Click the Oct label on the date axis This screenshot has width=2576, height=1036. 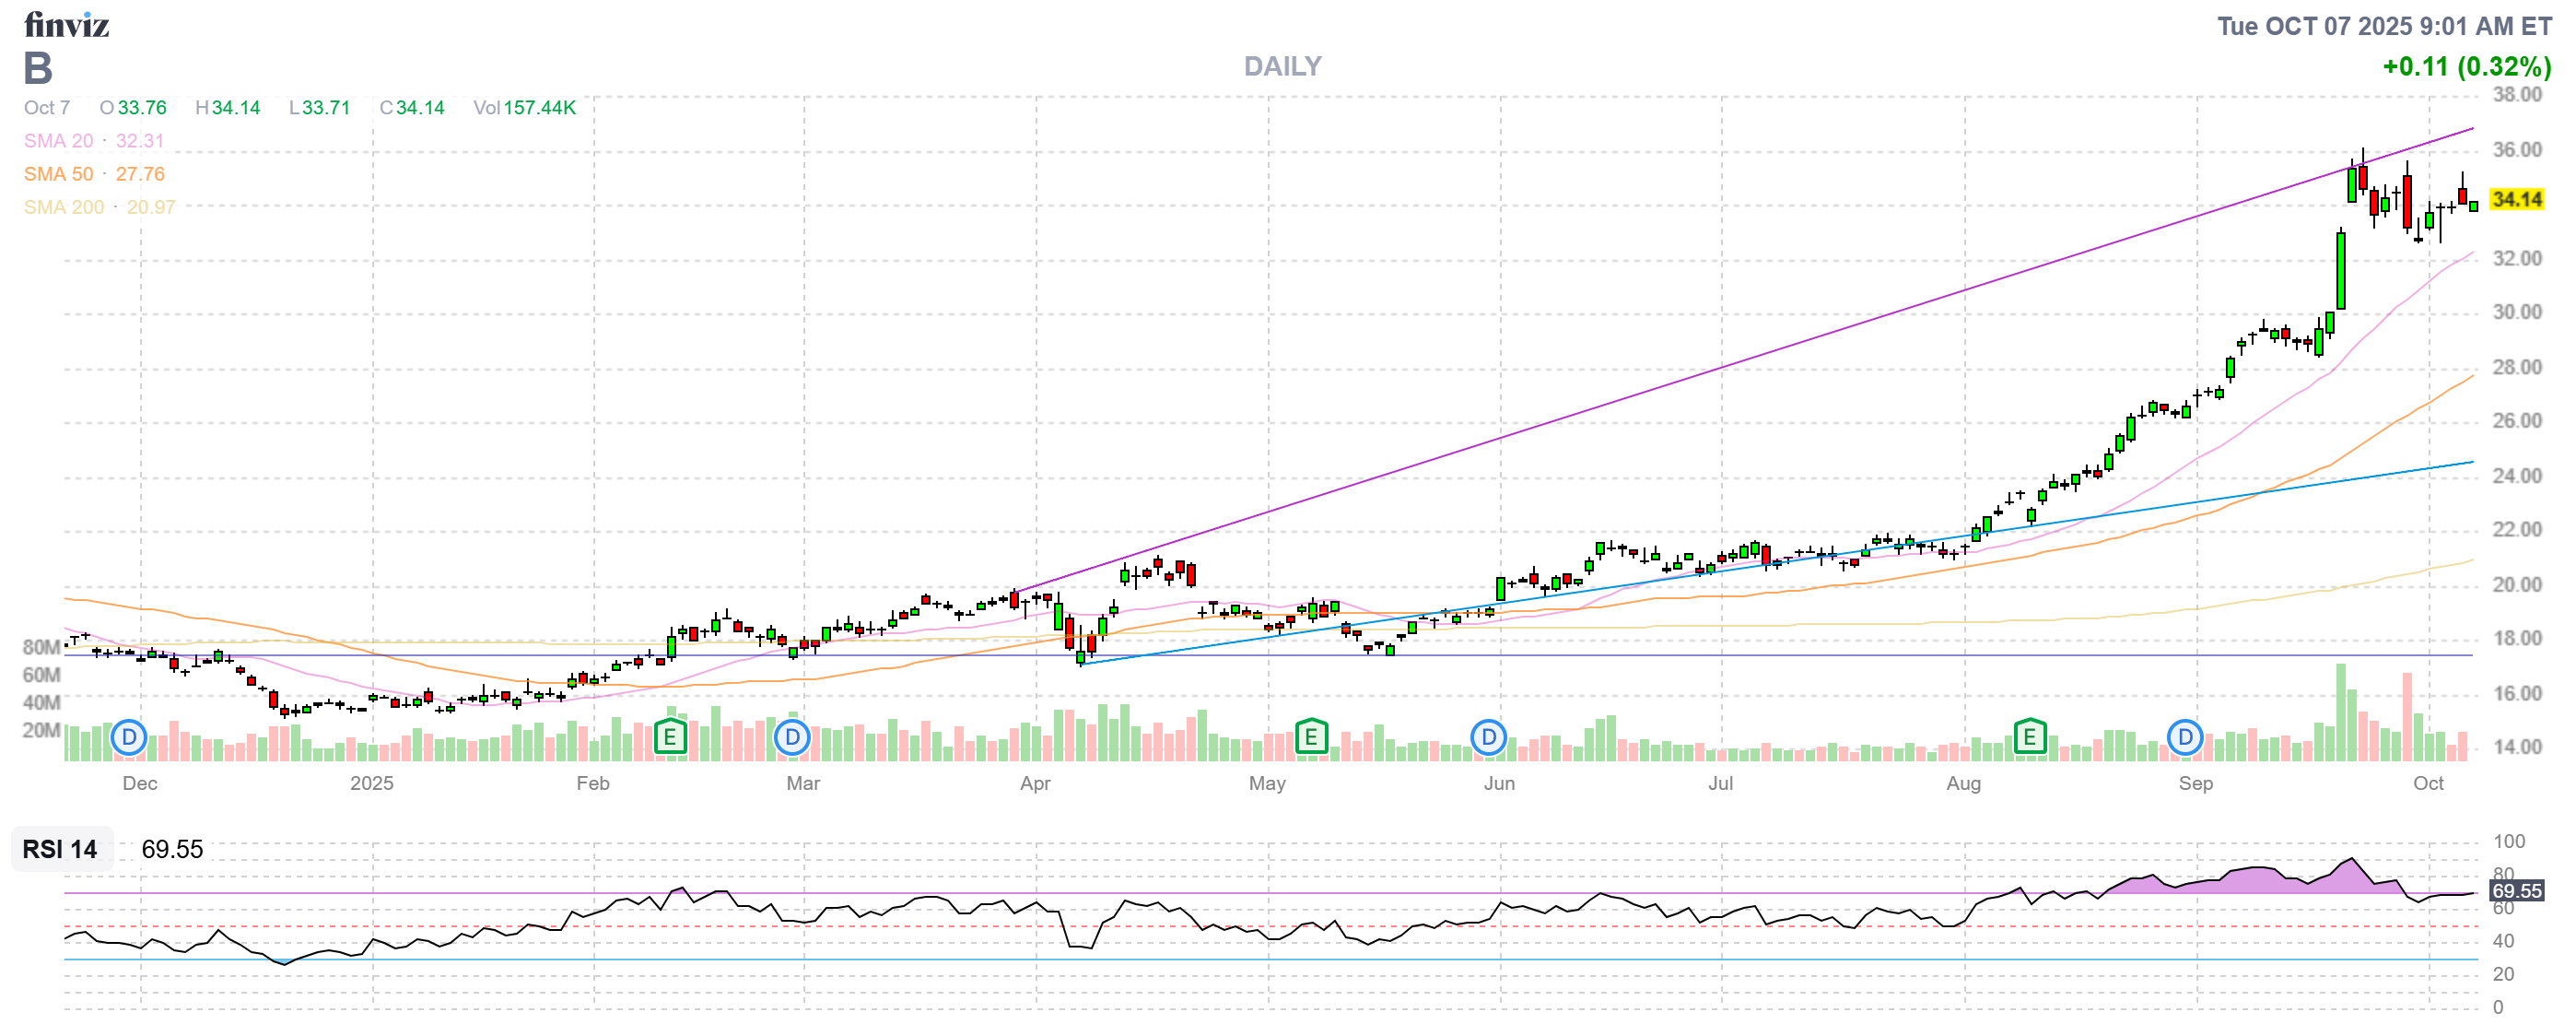(x=2428, y=784)
